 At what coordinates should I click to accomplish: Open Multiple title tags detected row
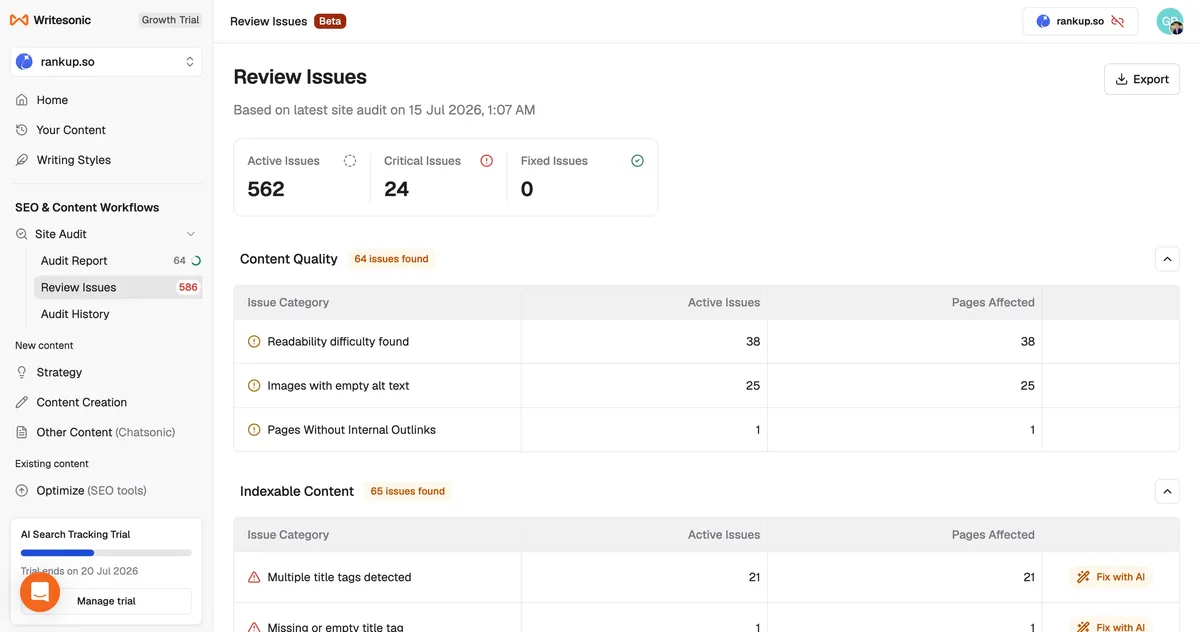tap(707, 577)
